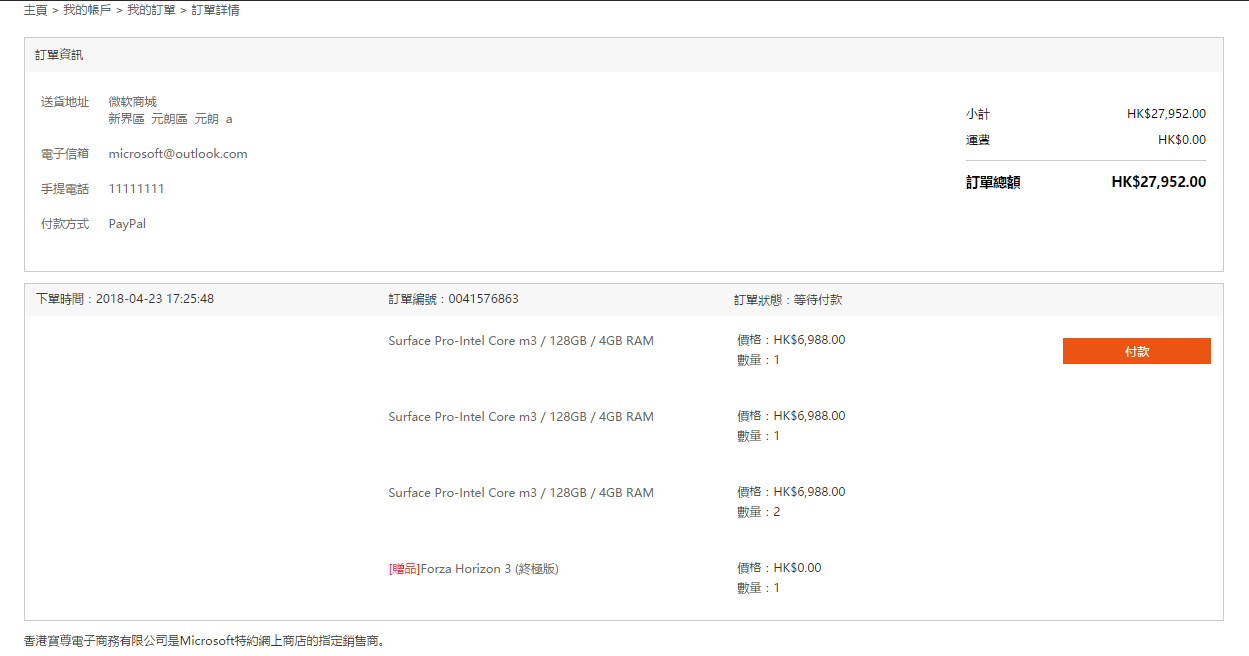
Task: Click 電子信箱 label
Action: (x=65, y=154)
